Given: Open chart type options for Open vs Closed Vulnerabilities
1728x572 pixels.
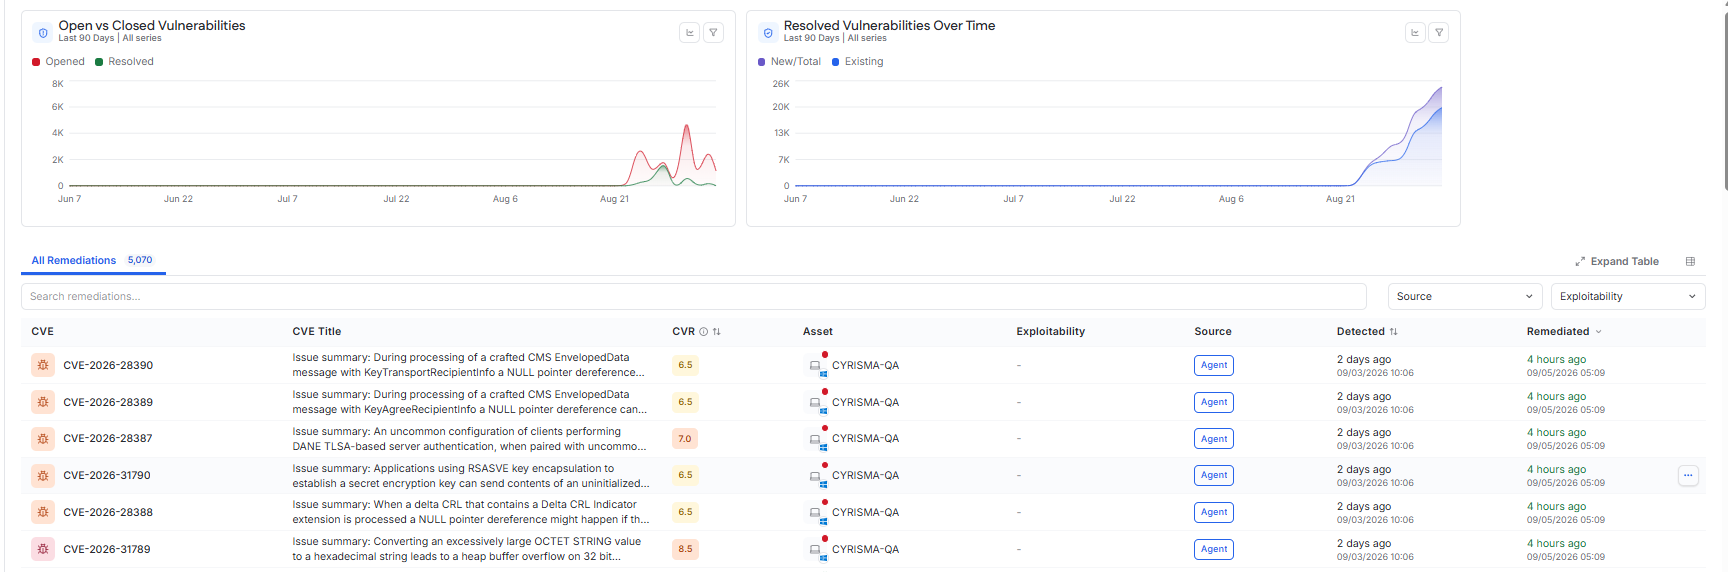Looking at the screenshot, I should [x=689, y=33].
